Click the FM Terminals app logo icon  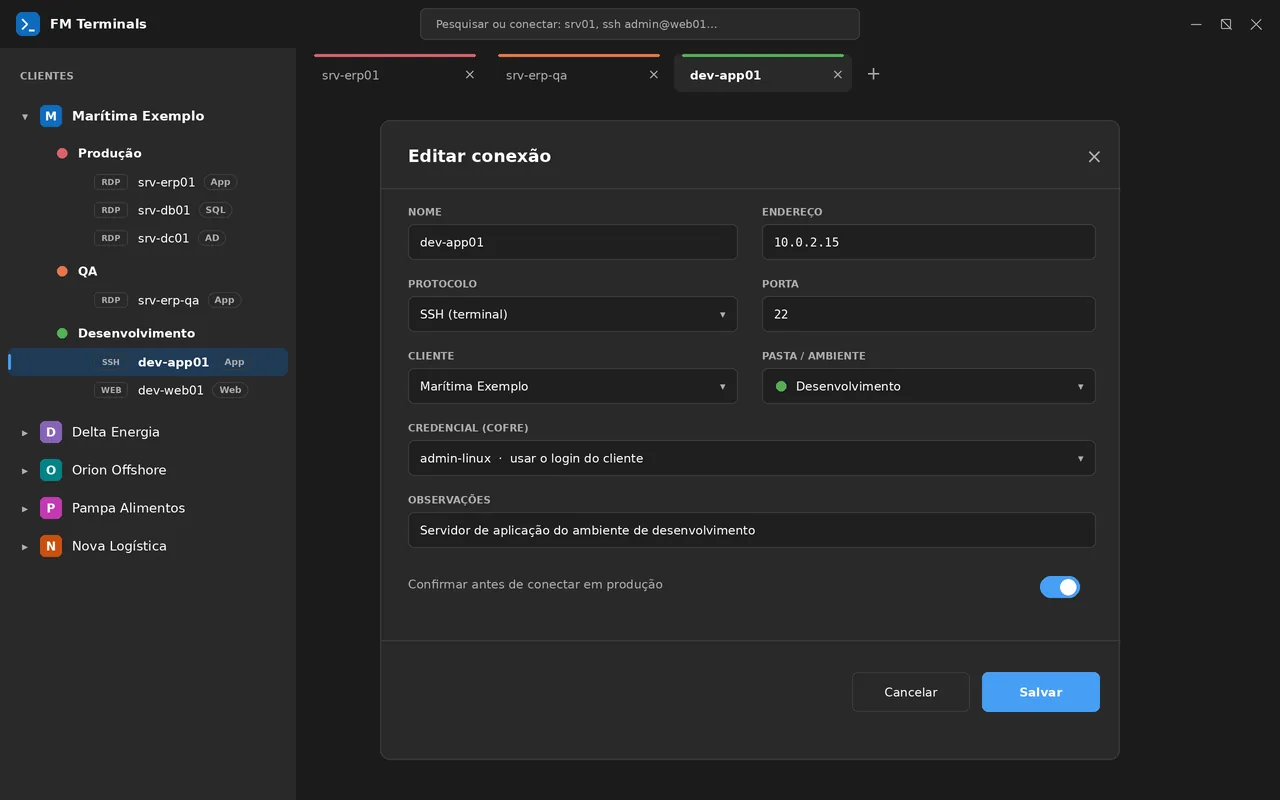28,24
